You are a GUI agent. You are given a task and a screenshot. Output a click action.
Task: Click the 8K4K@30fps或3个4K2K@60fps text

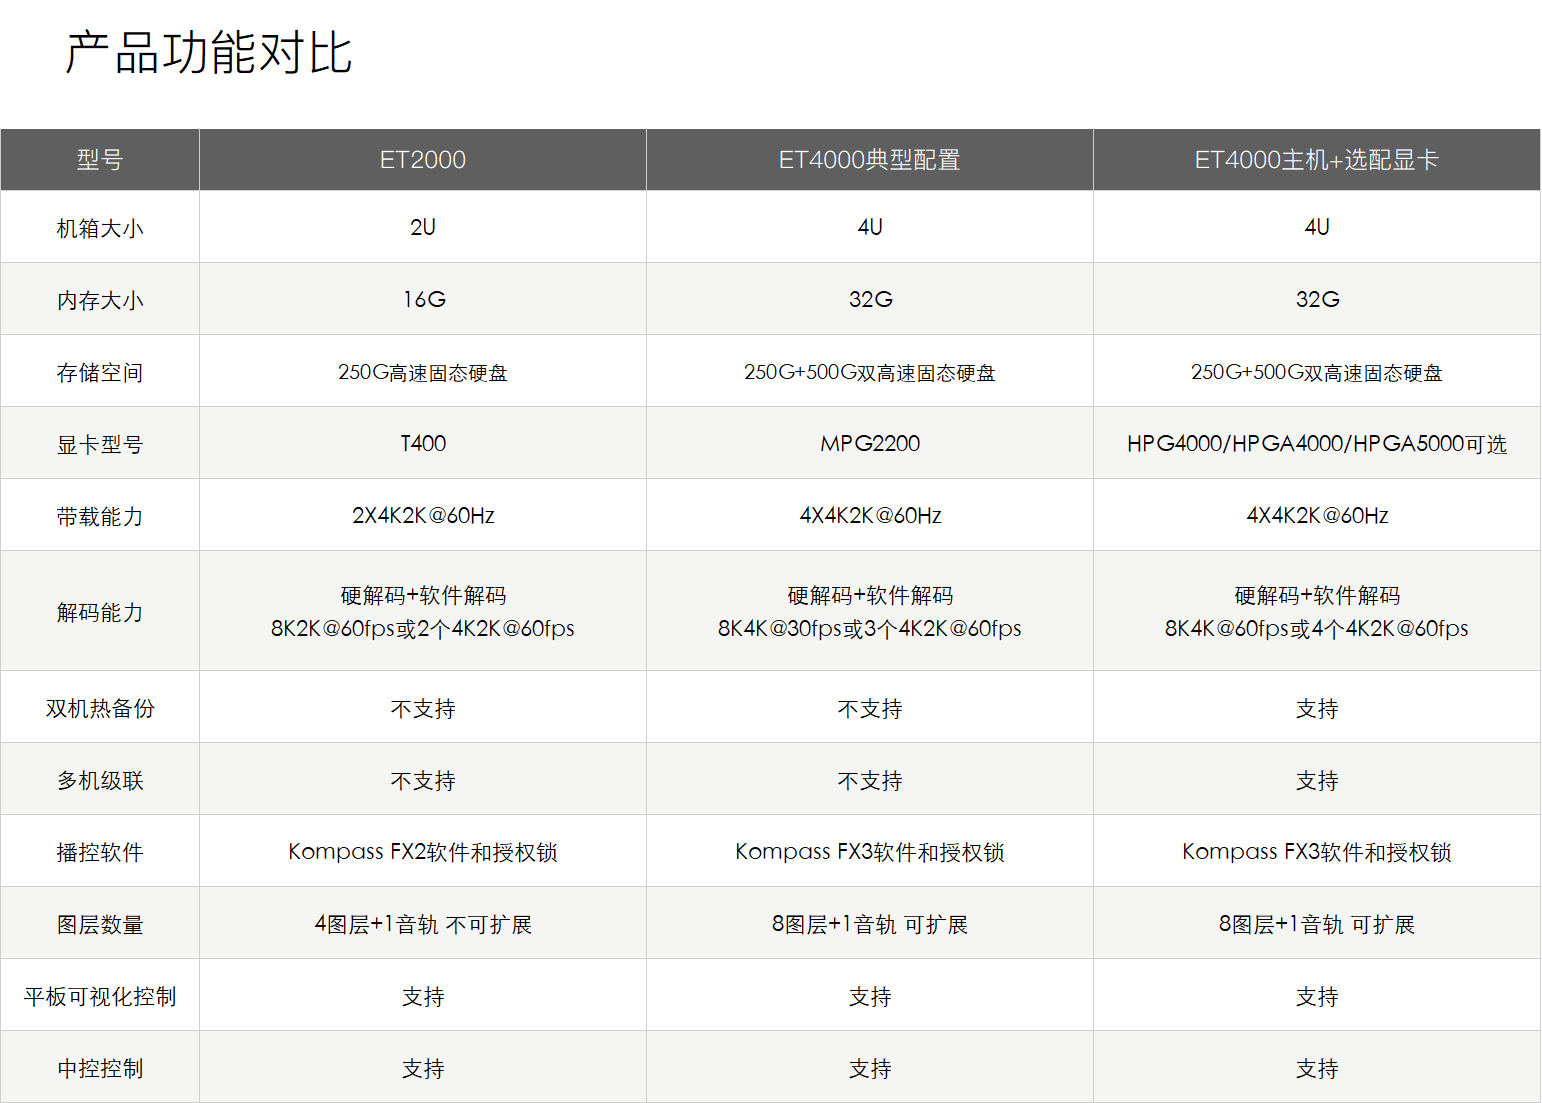tap(870, 628)
